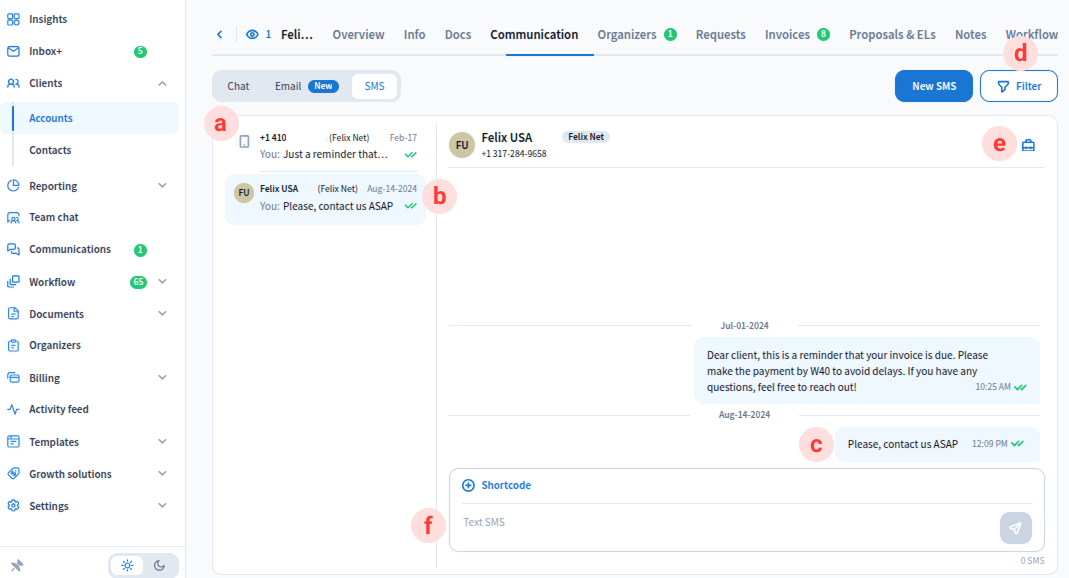Expand the Reporting menu chevron
This screenshot has width=1069, height=578.
163,186
